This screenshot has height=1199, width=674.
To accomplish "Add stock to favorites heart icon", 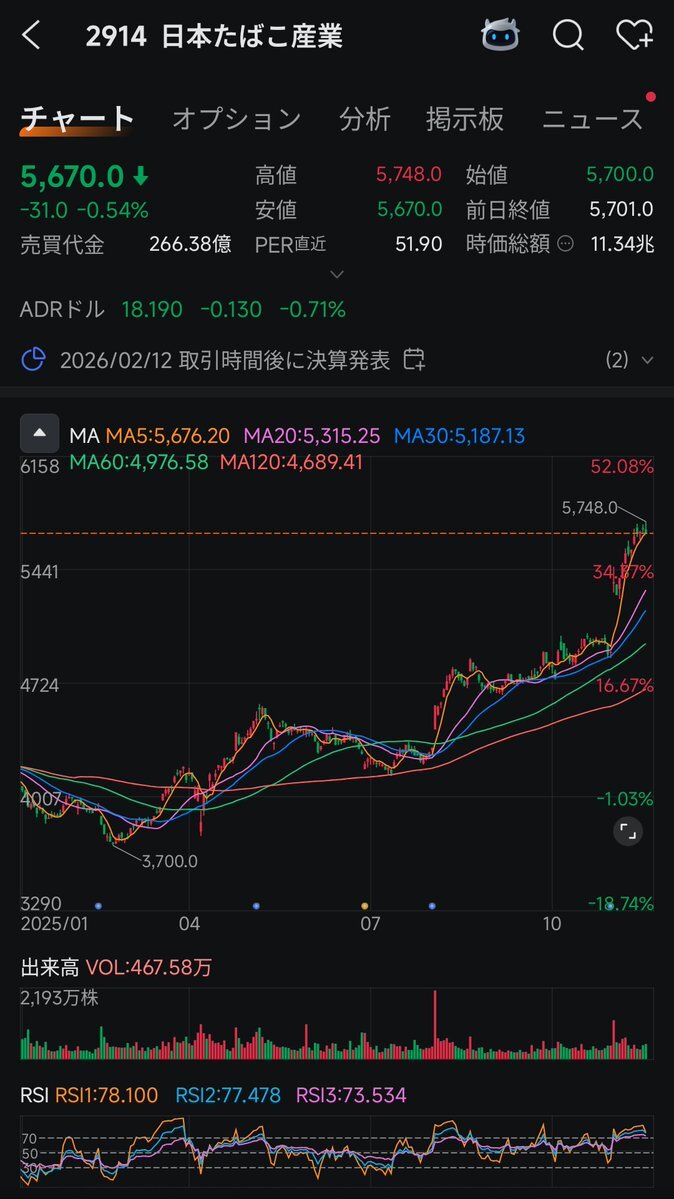I will [x=634, y=37].
